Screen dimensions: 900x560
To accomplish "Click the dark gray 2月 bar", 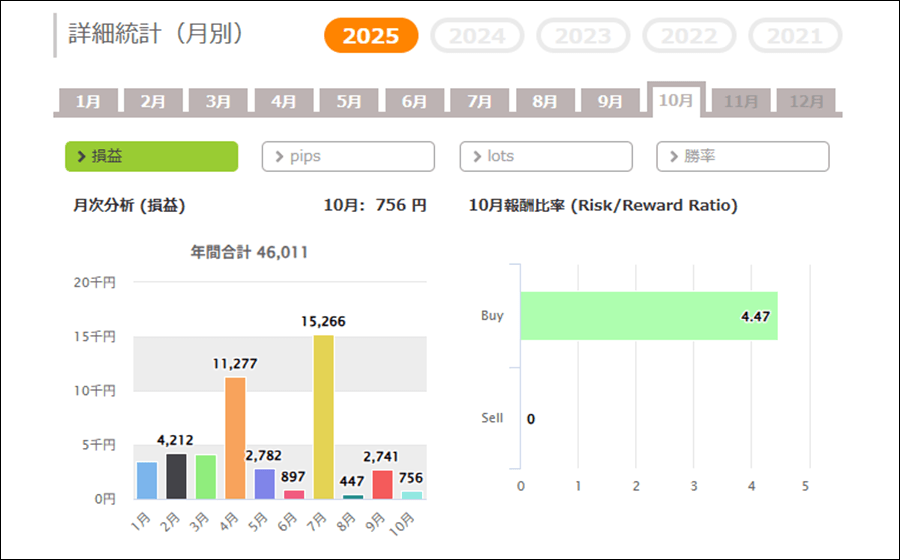I will click(x=176, y=476).
